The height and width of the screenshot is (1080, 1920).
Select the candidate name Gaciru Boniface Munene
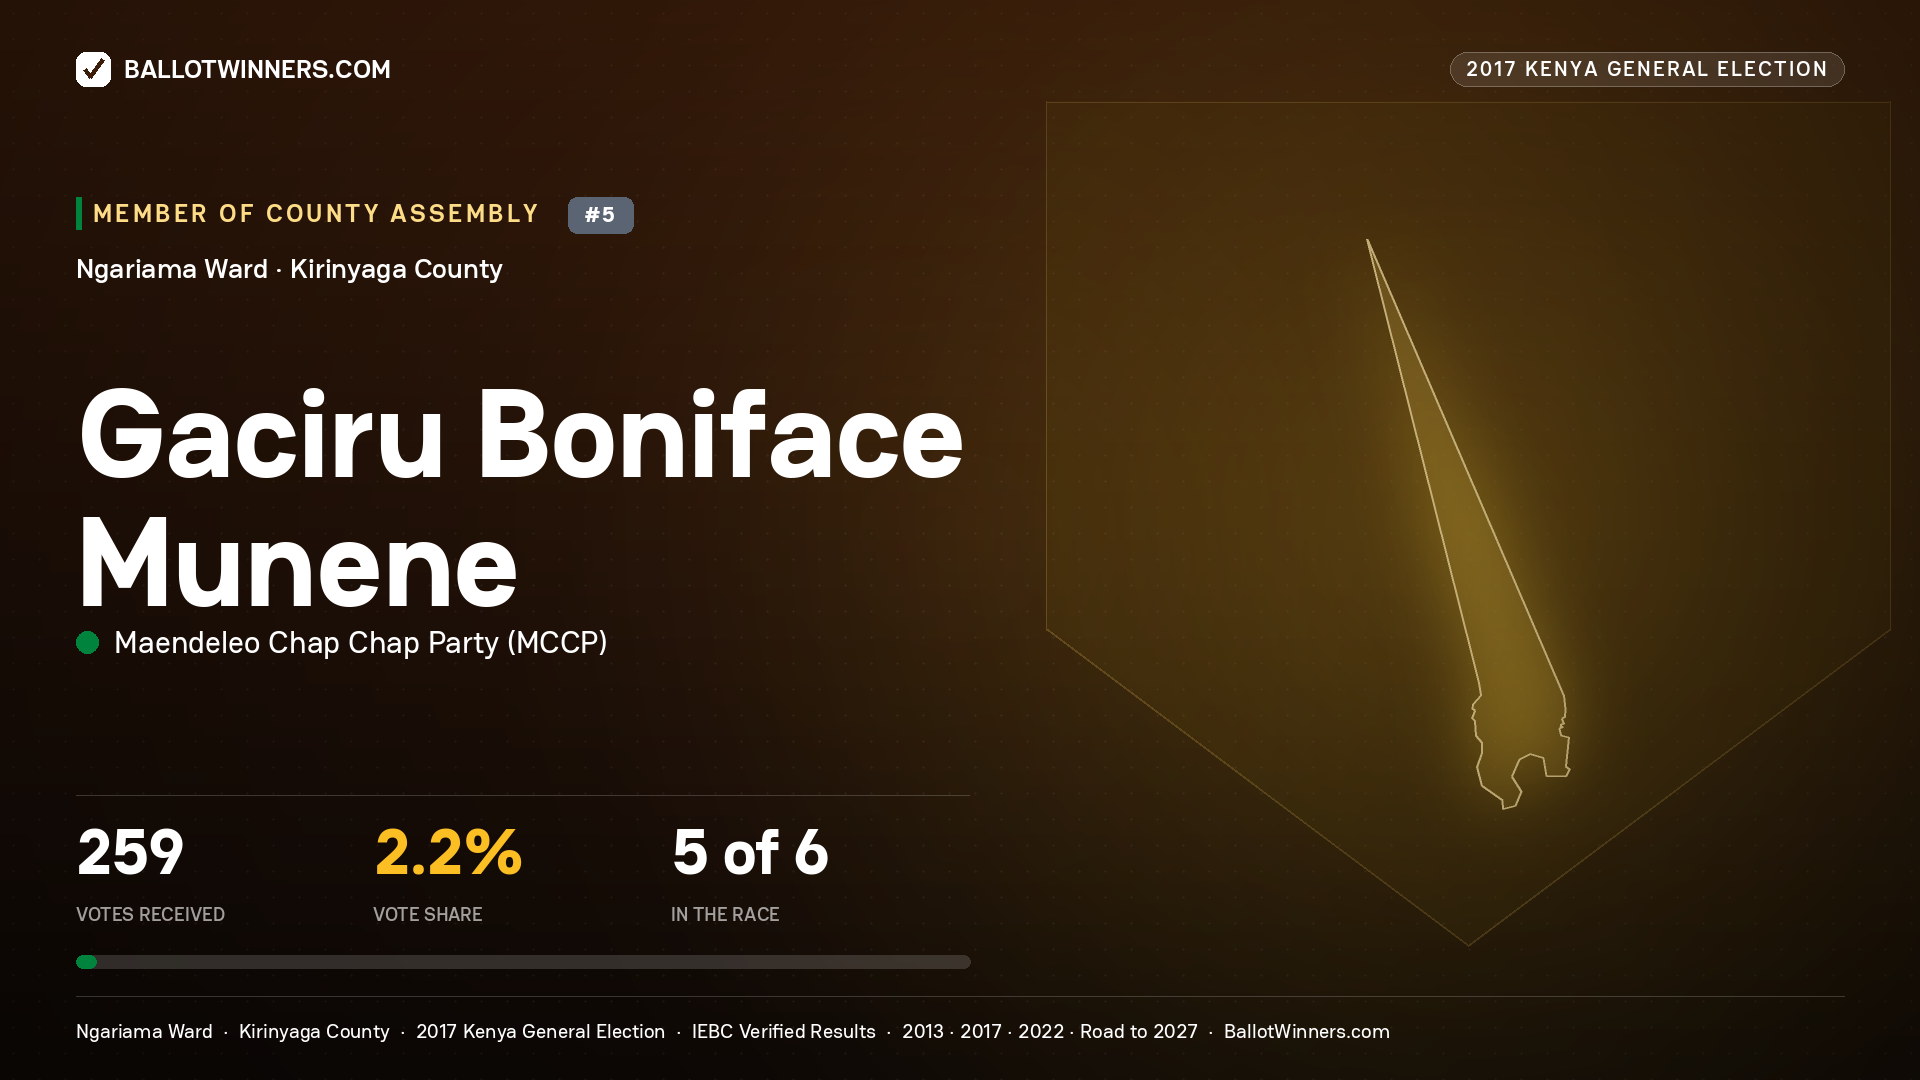(520, 497)
